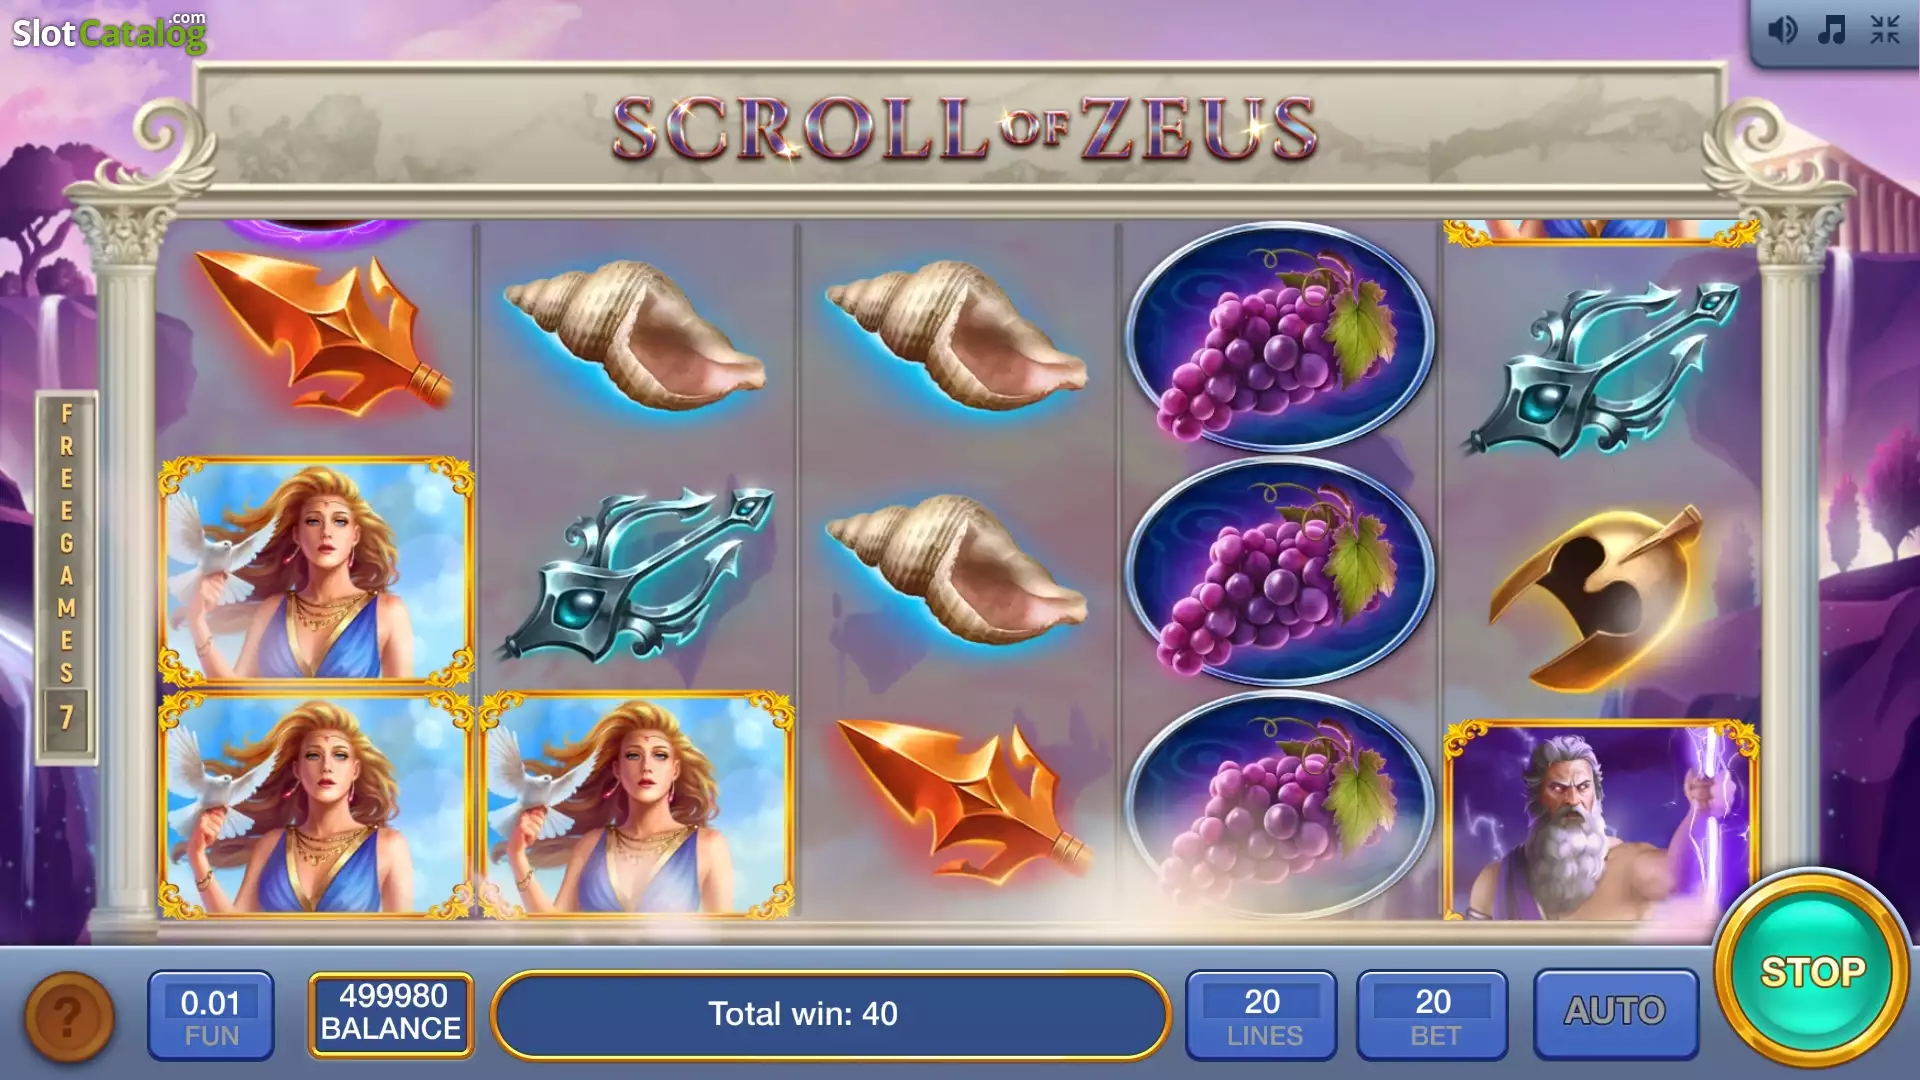Change the coin value 0.01 FUN
Screen dimensions: 1920x1080
(x=211, y=1015)
